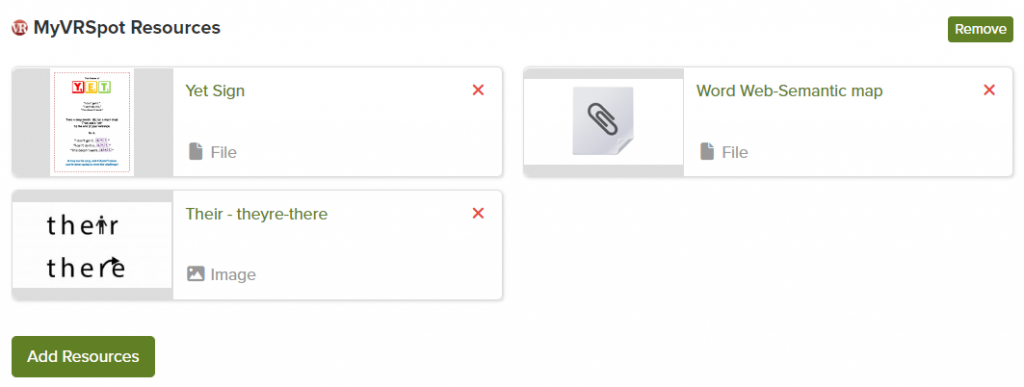Click the green Remove button
This screenshot has height=387, width=1024.
click(x=980, y=29)
